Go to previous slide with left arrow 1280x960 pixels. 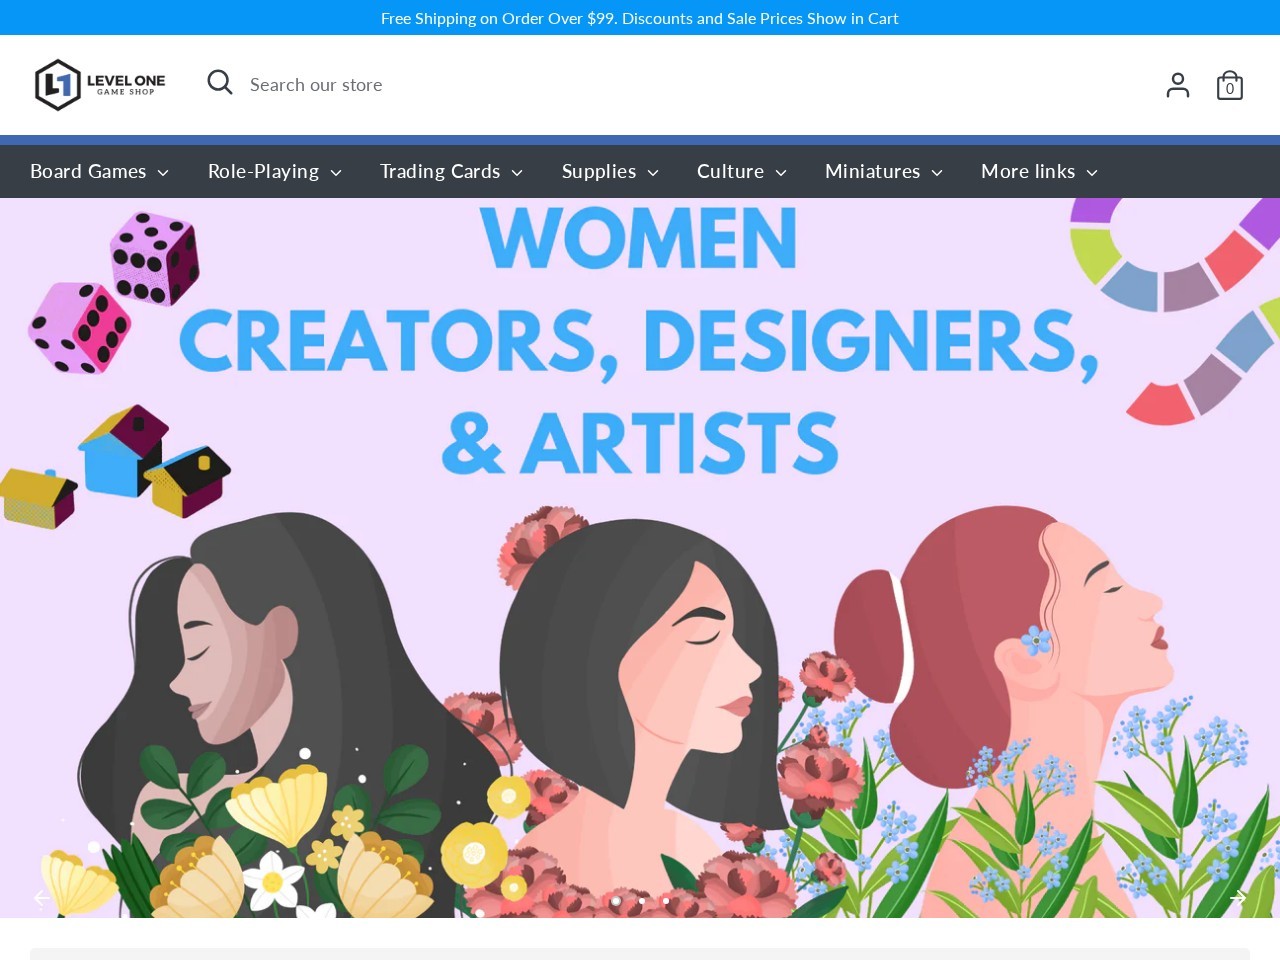point(42,898)
